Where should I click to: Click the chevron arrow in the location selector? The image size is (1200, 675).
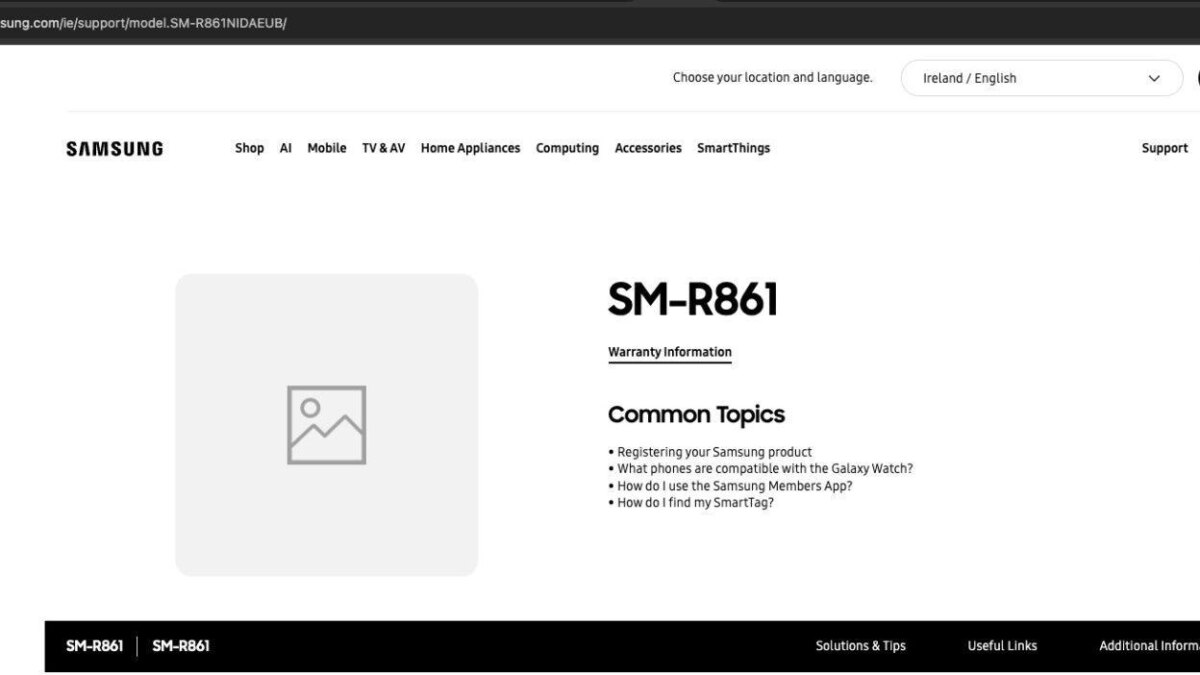pyautogui.click(x=1154, y=78)
